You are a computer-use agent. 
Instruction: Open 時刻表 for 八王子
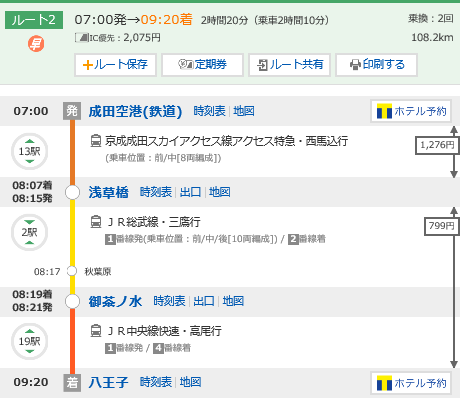tap(156, 382)
